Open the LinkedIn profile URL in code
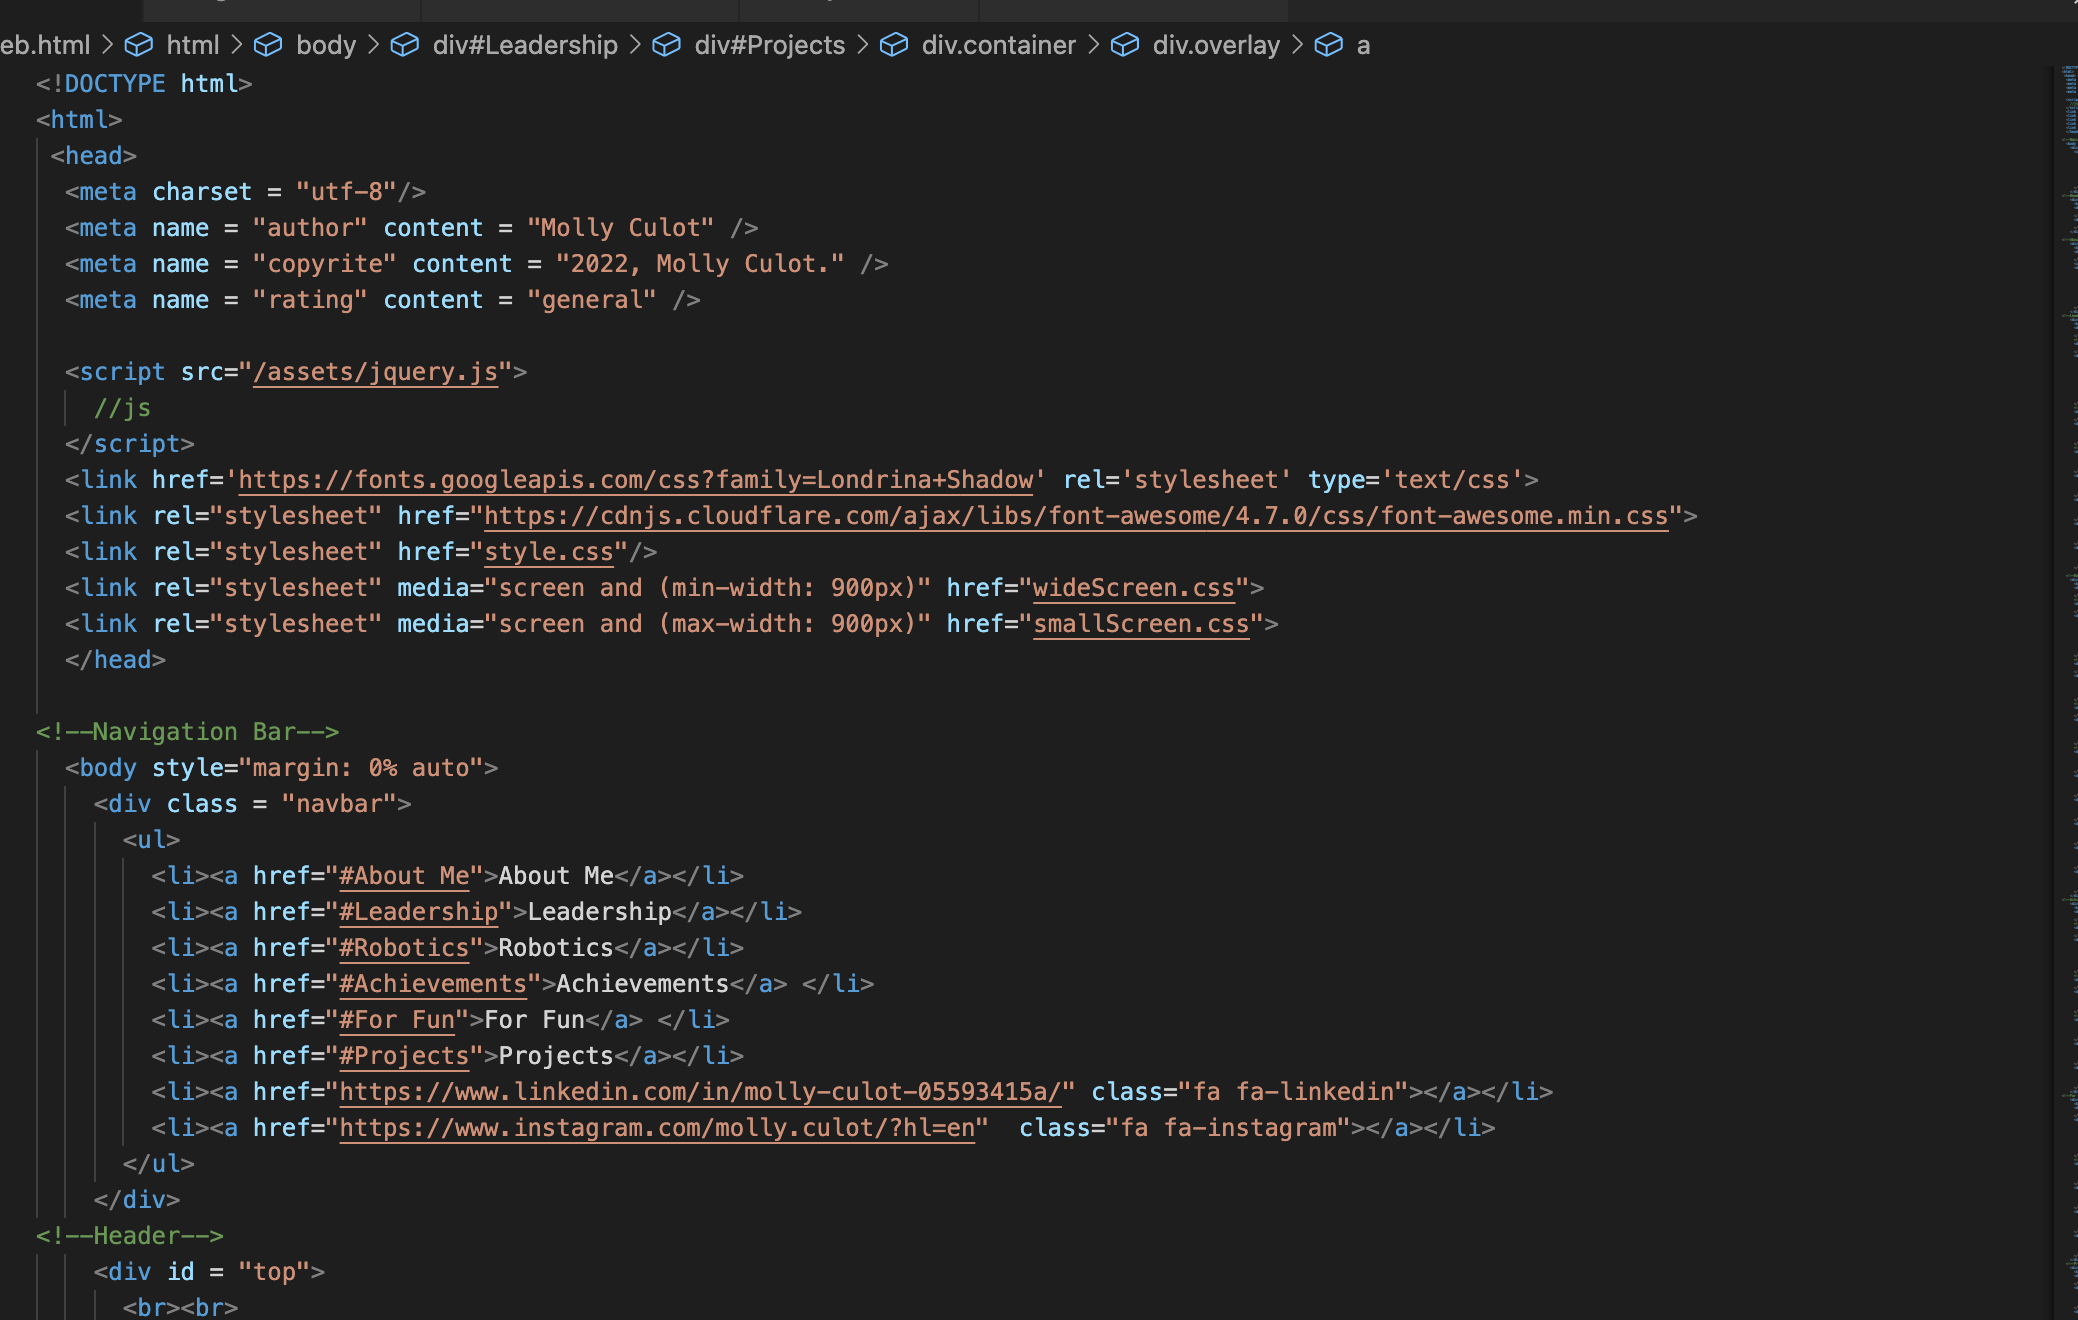This screenshot has width=2078, height=1320. point(700,1092)
